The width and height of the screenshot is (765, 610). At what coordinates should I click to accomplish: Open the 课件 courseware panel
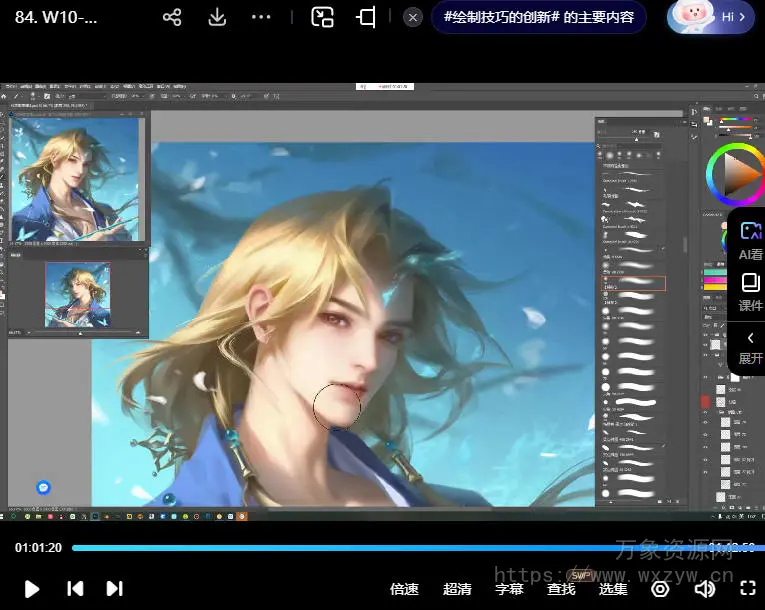click(750, 291)
